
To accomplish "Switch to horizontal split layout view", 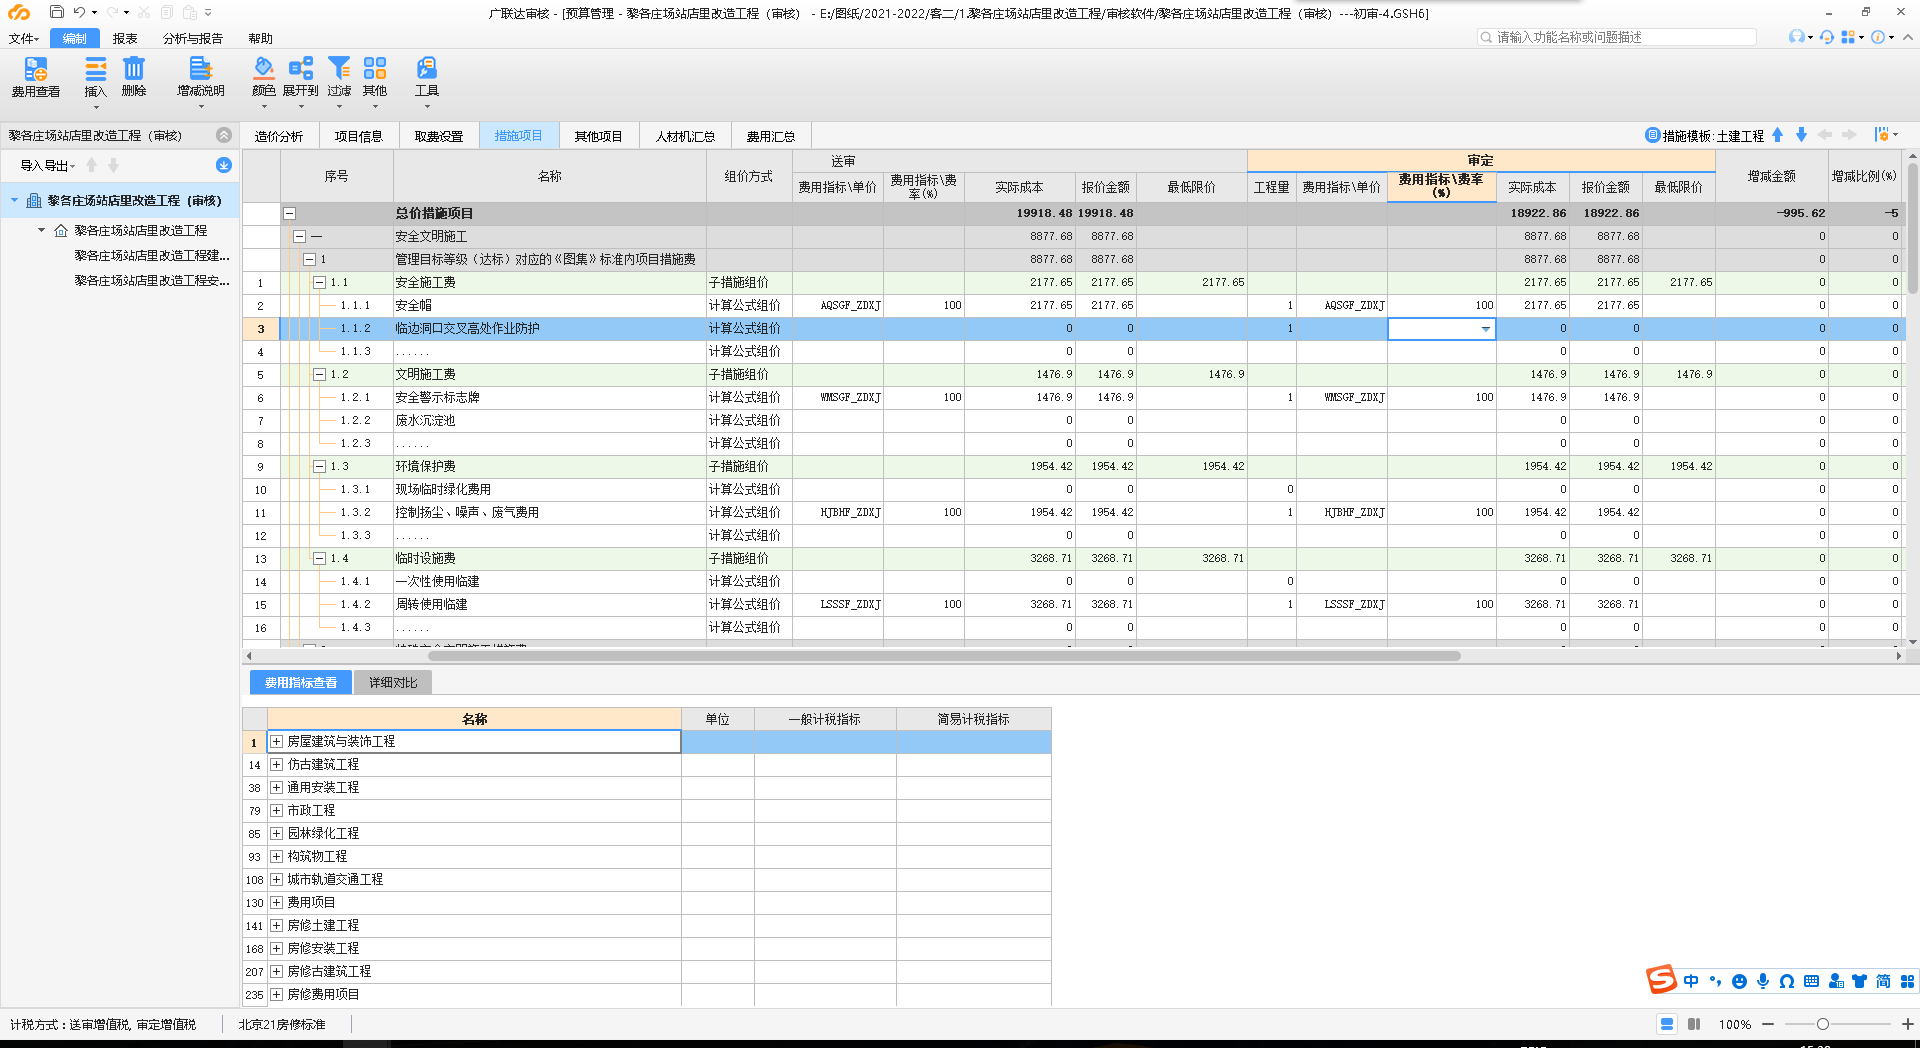I will pos(1667,1024).
